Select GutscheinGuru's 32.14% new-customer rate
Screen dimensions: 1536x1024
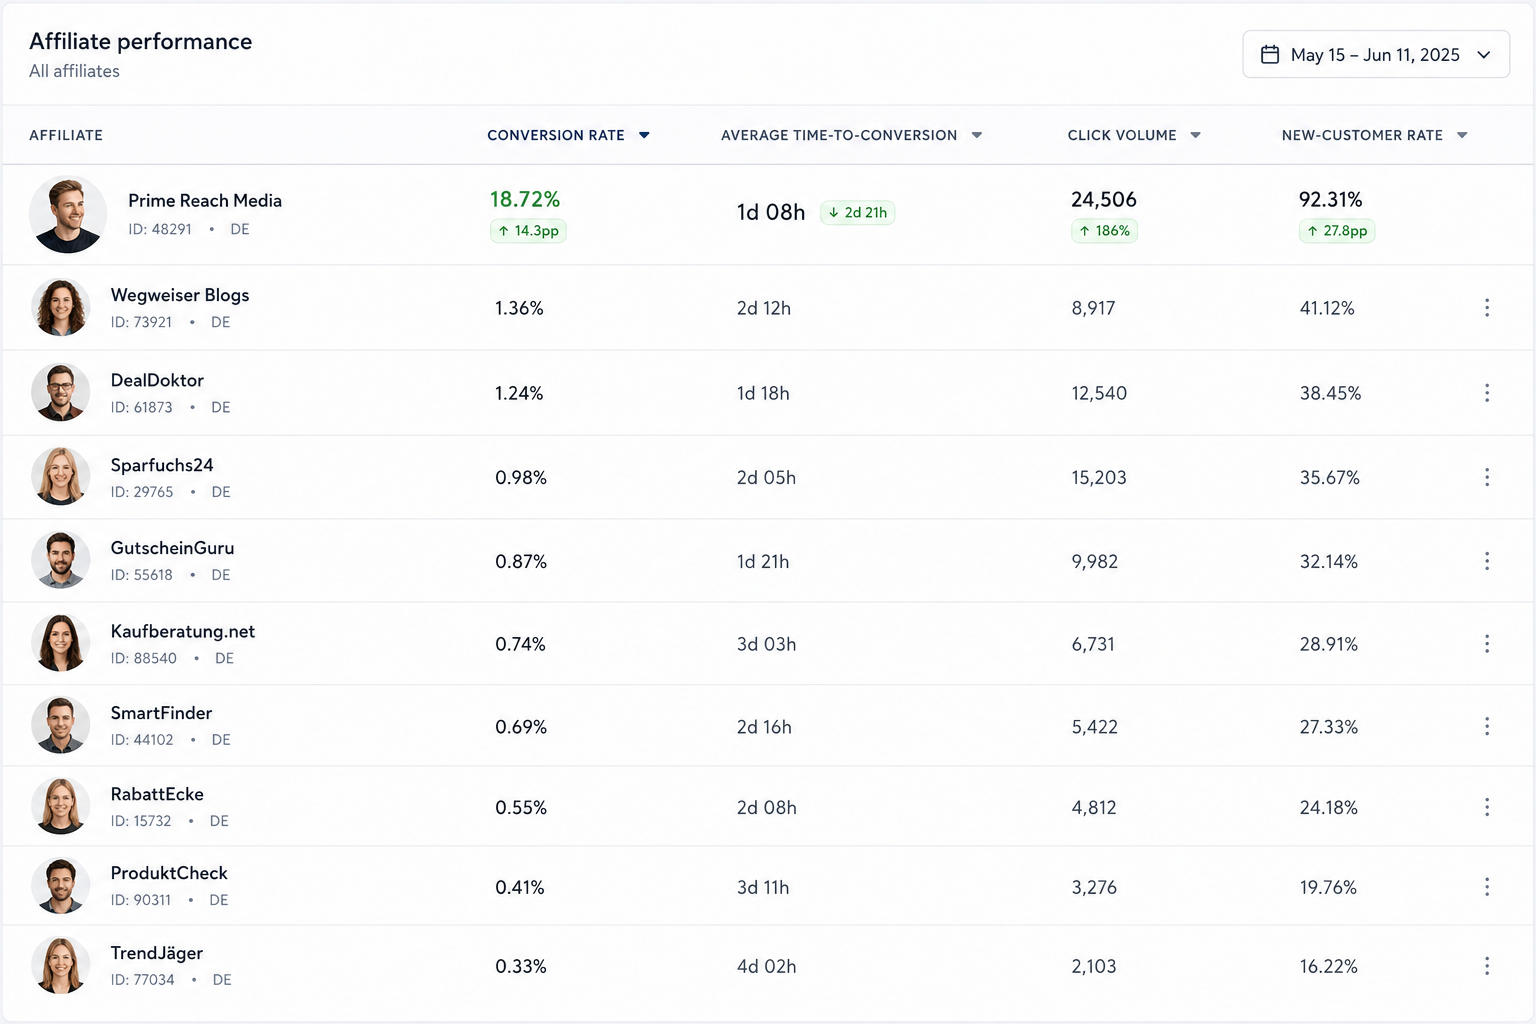[1329, 561]
